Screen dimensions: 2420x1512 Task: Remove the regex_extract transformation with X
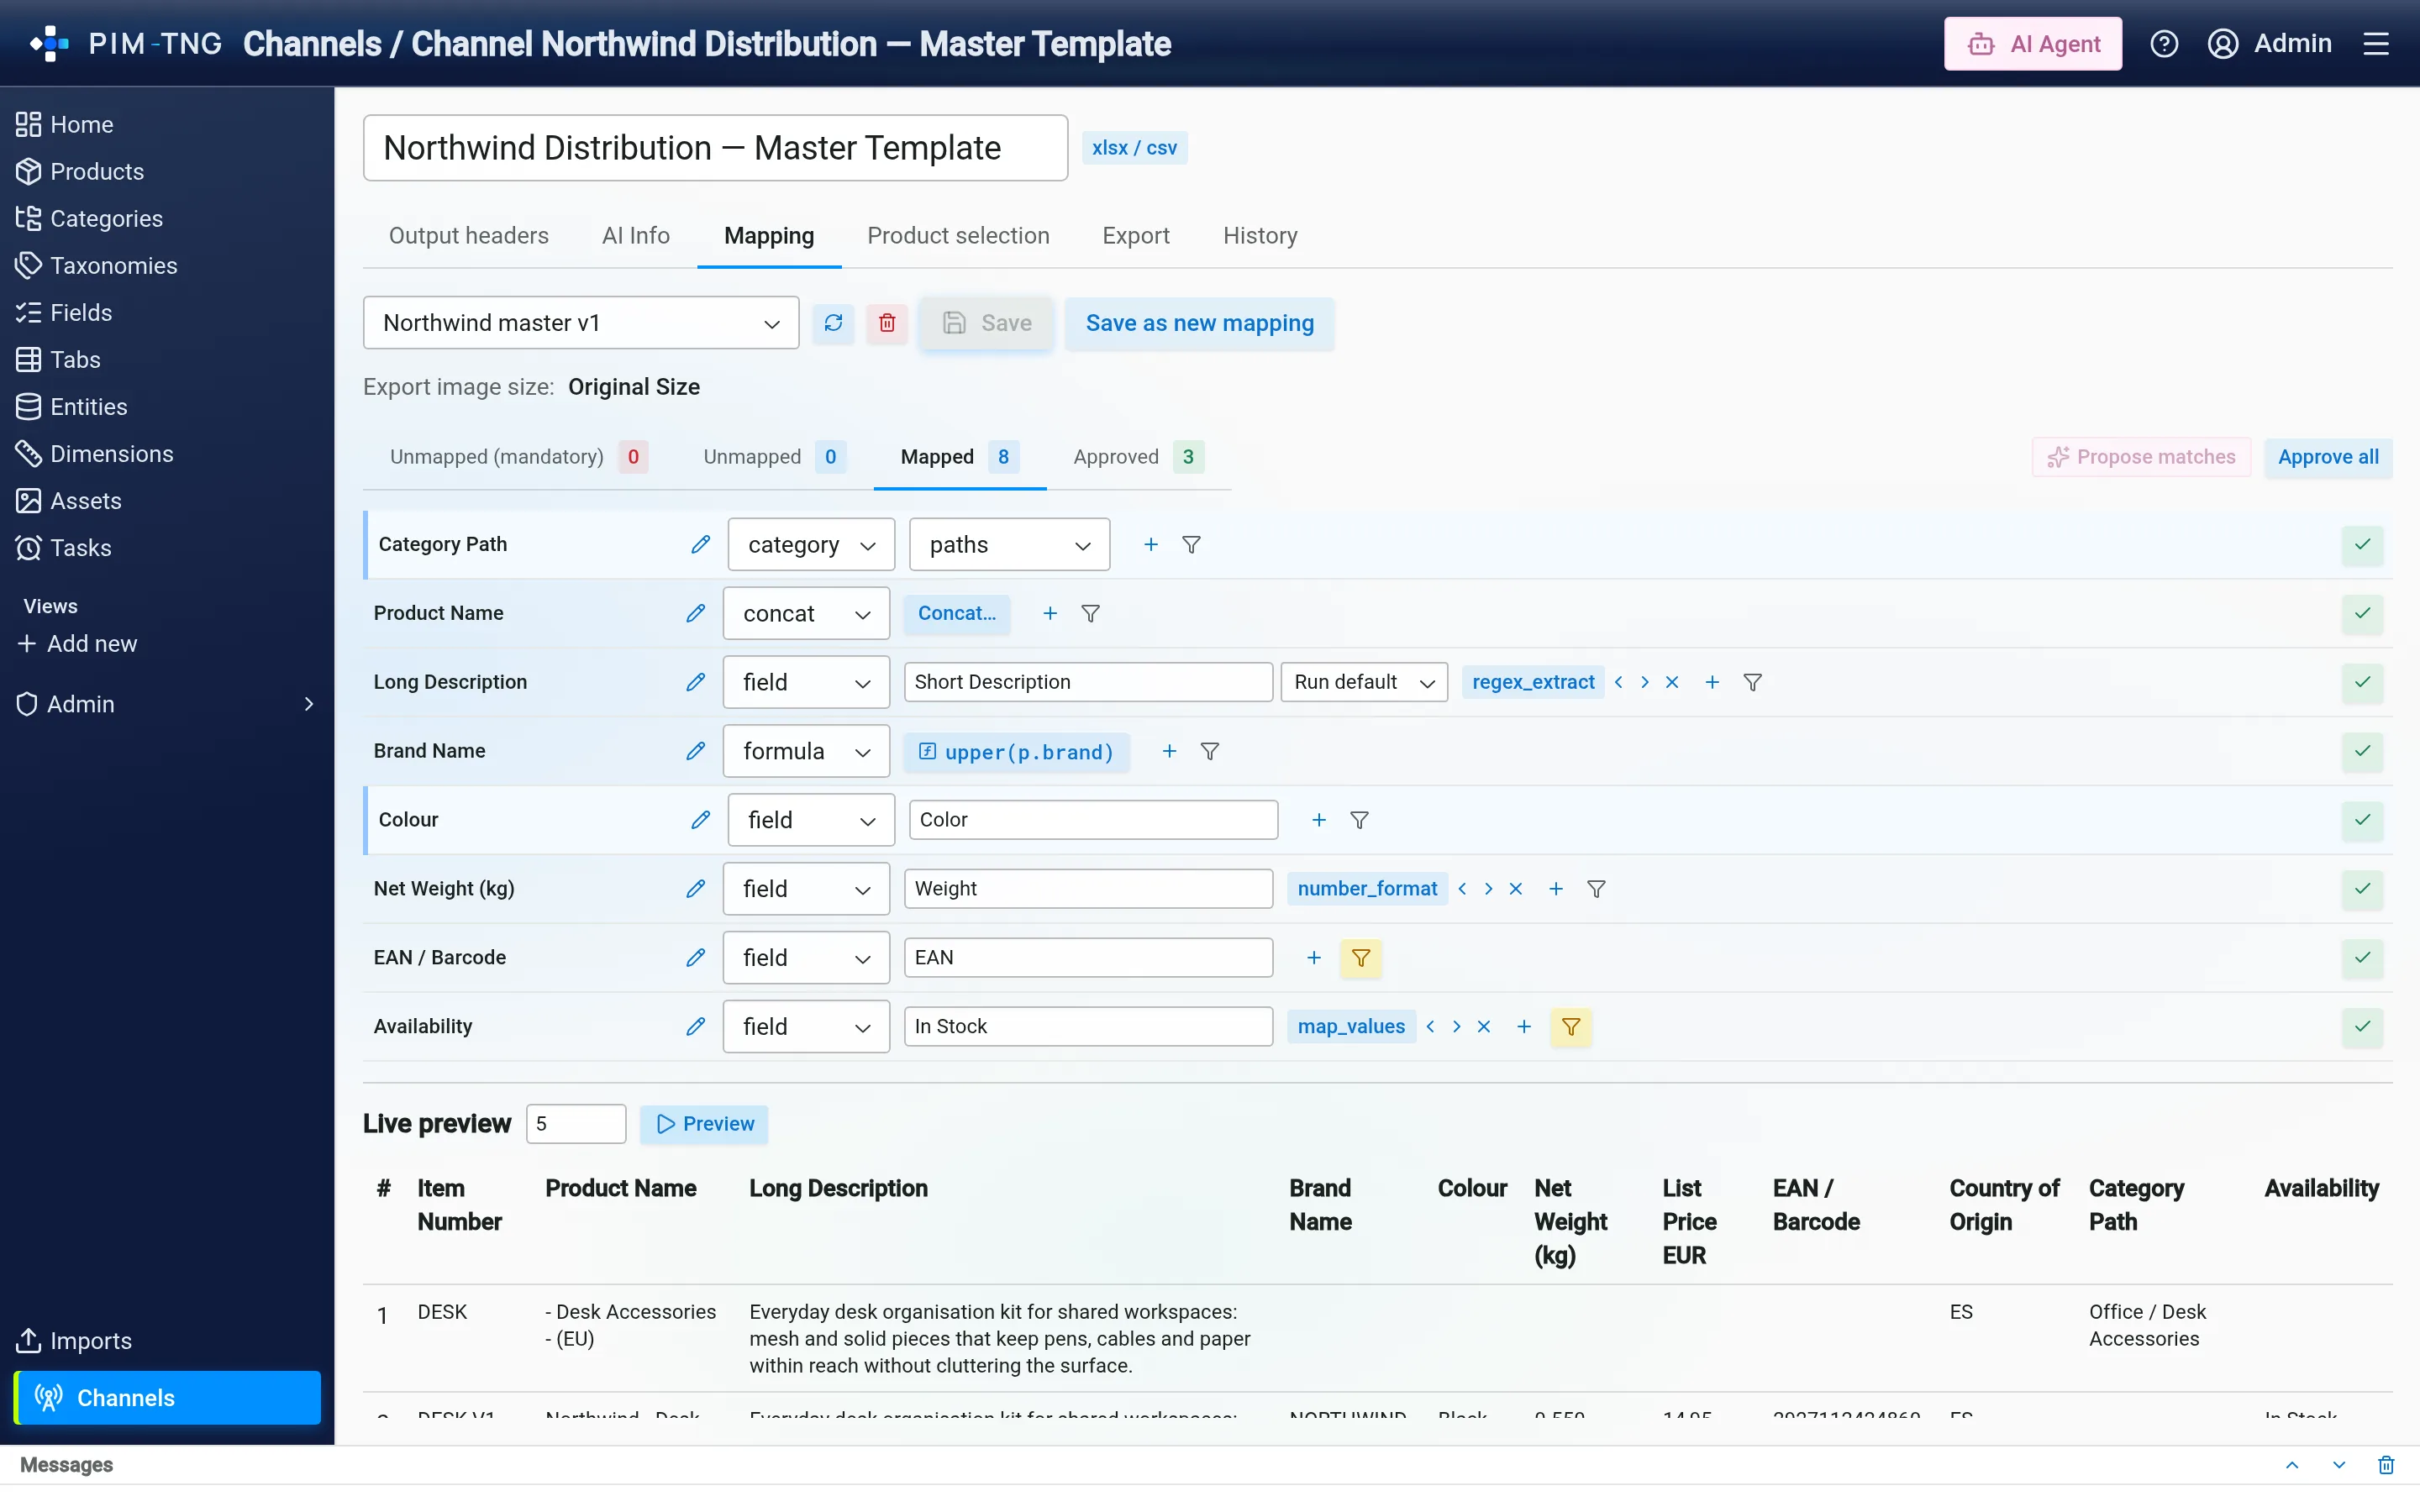coord(1672,682)
